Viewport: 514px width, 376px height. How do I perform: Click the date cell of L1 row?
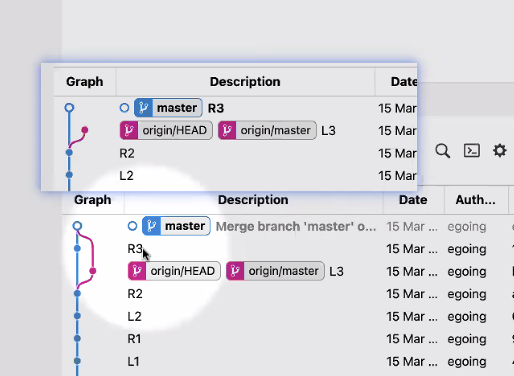pyautogui.click(x=412, y=361)
